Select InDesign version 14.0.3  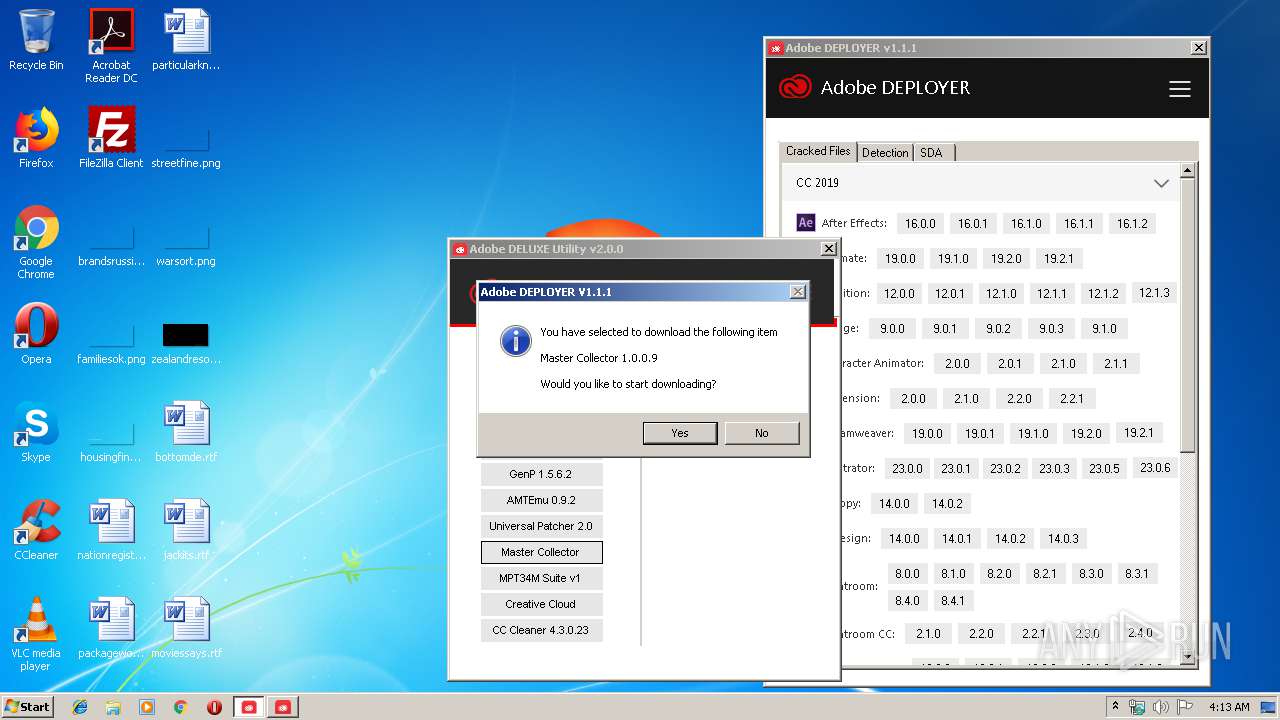tap(1063, 539)
